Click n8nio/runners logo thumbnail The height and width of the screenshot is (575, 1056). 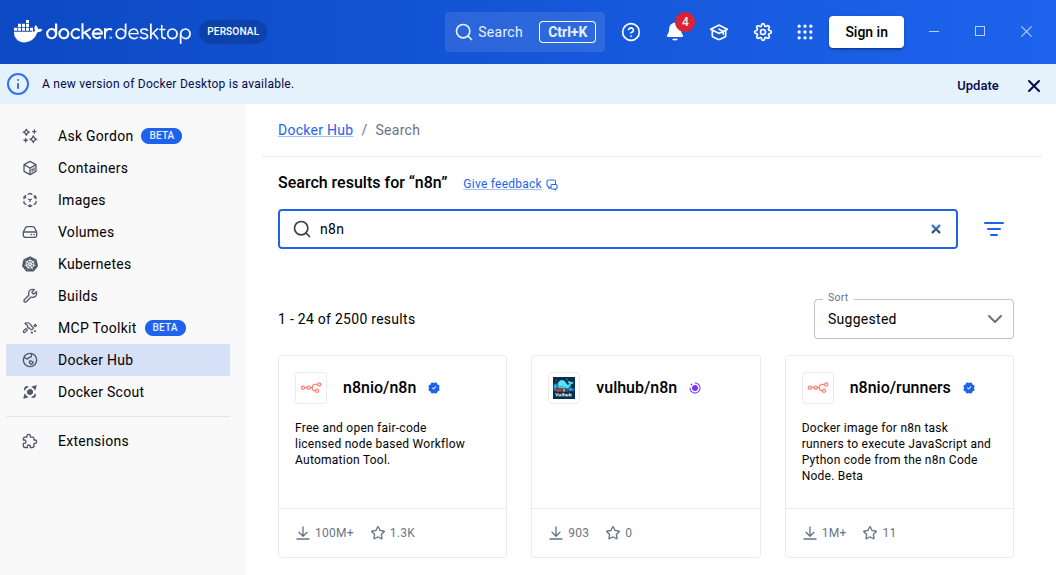(818, 388)
